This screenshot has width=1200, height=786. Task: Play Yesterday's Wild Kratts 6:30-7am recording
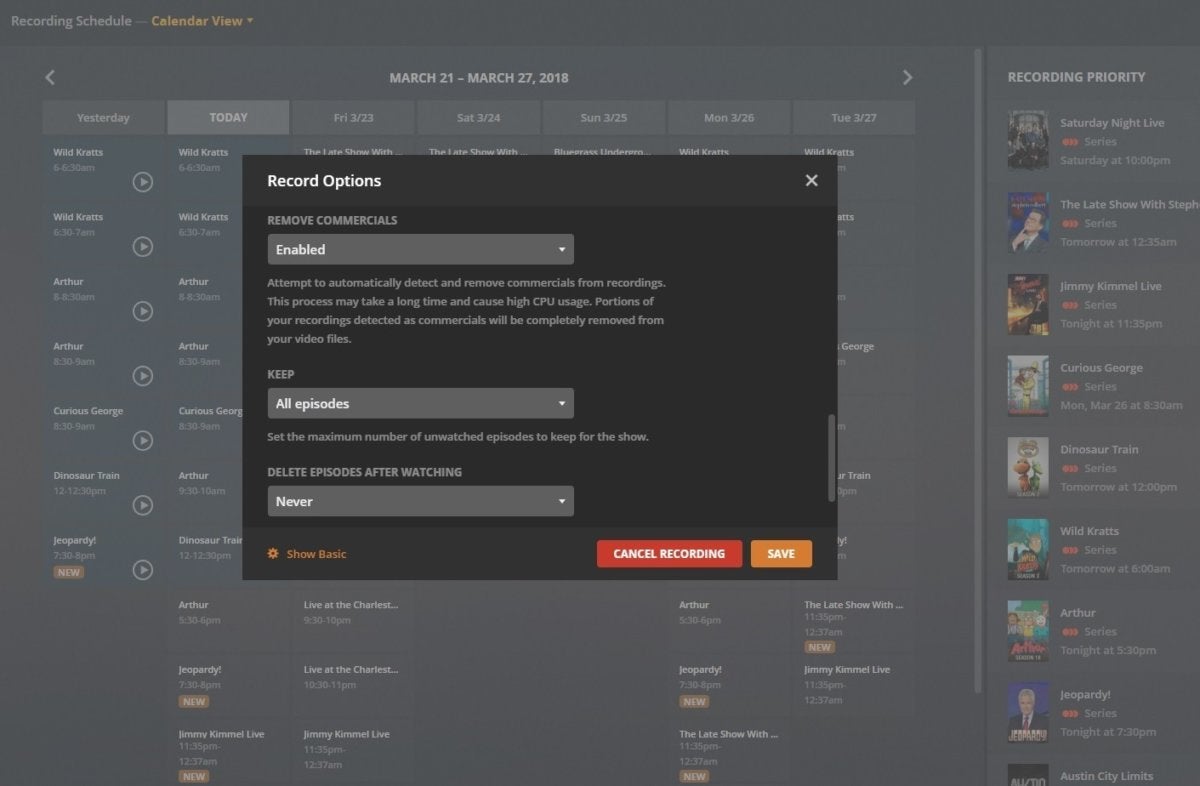click(143, 247)
